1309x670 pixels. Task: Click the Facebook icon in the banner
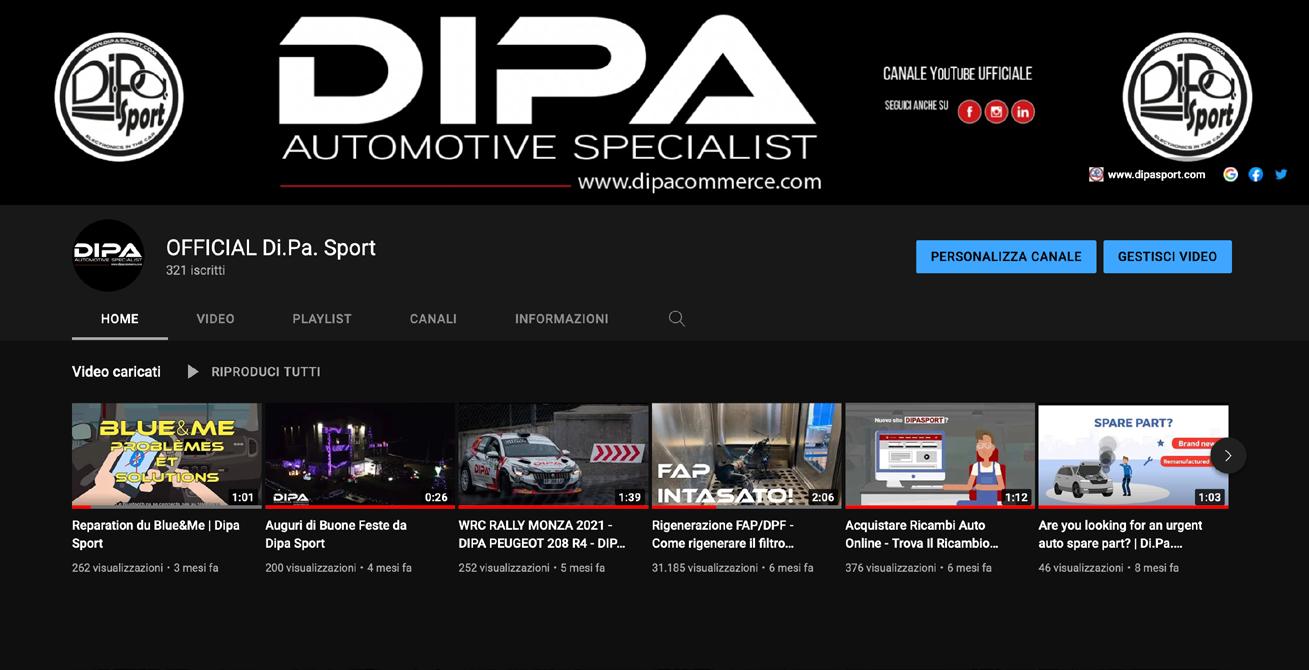pyautogui.click(x=969, y=112)
